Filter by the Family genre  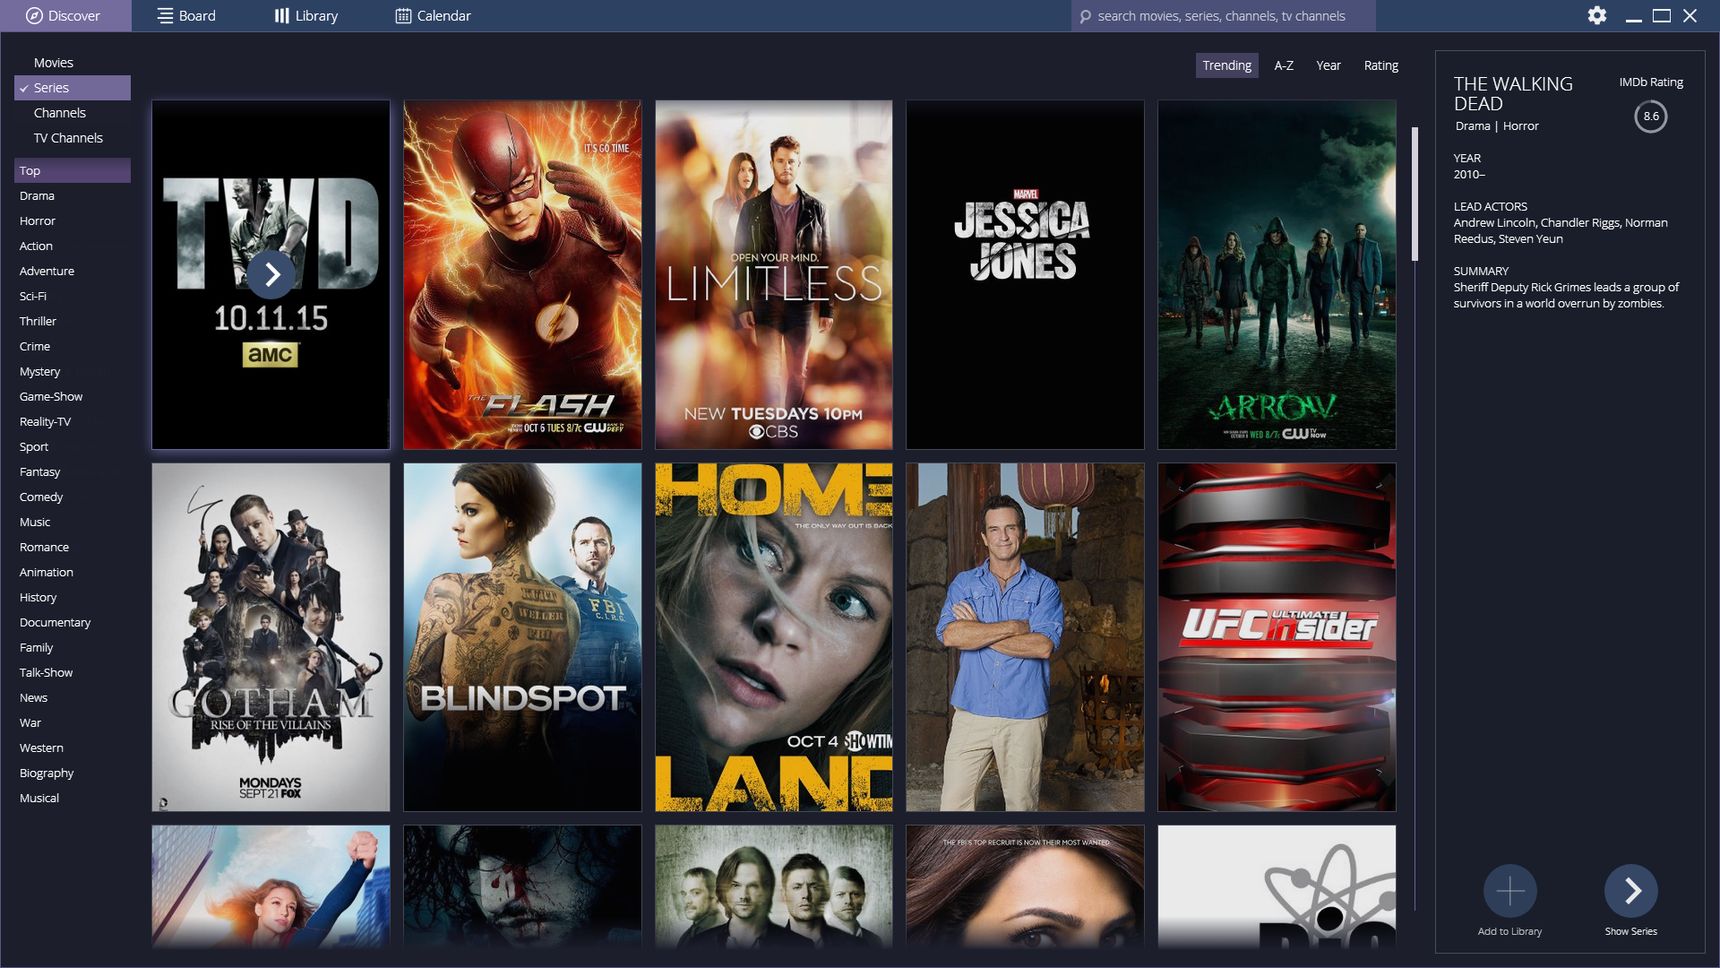36,647
